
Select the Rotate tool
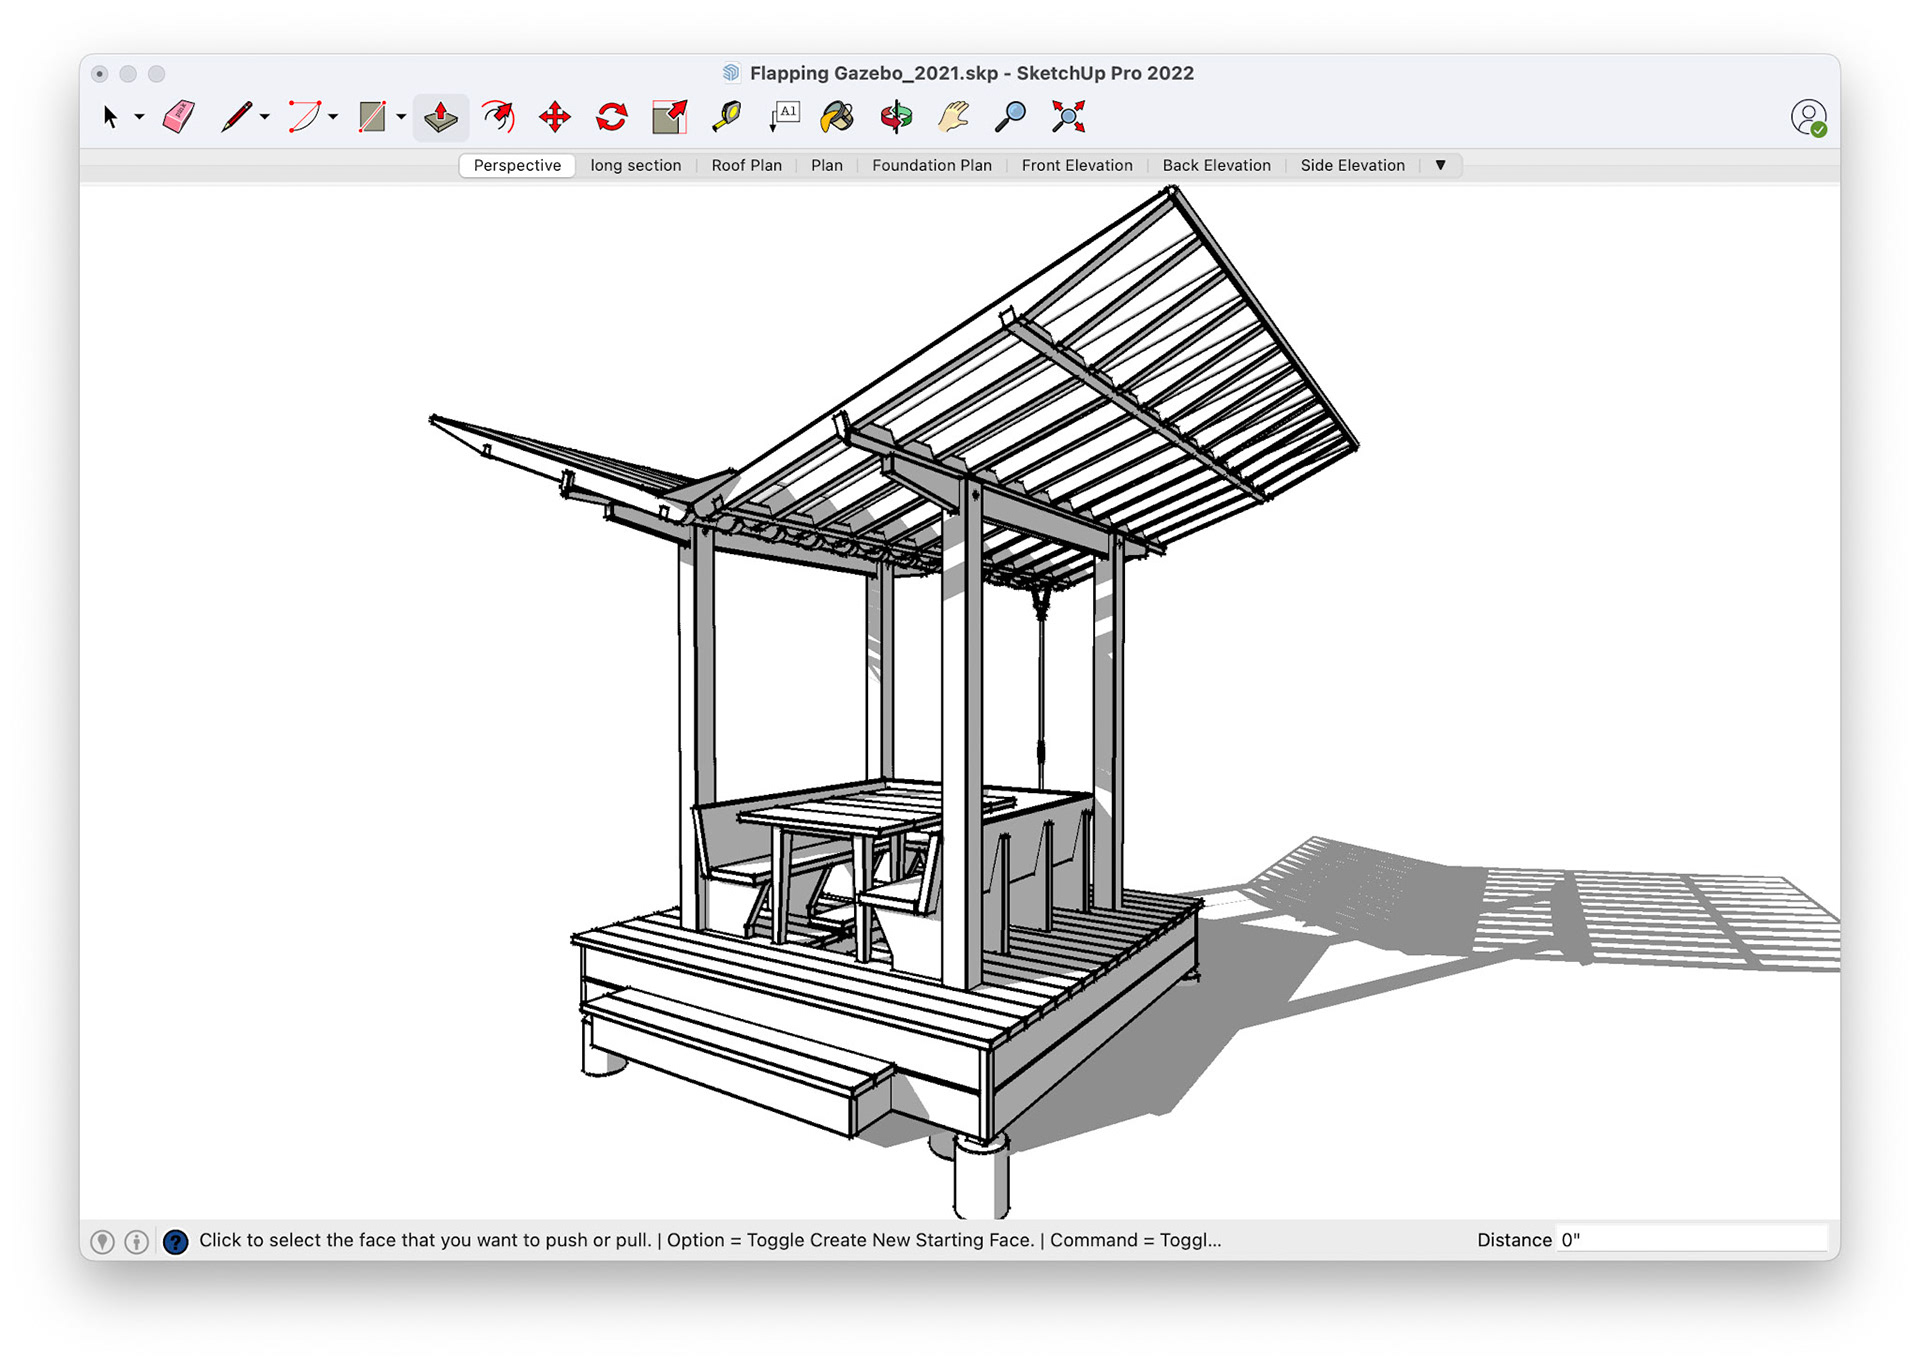pos(612,117)
